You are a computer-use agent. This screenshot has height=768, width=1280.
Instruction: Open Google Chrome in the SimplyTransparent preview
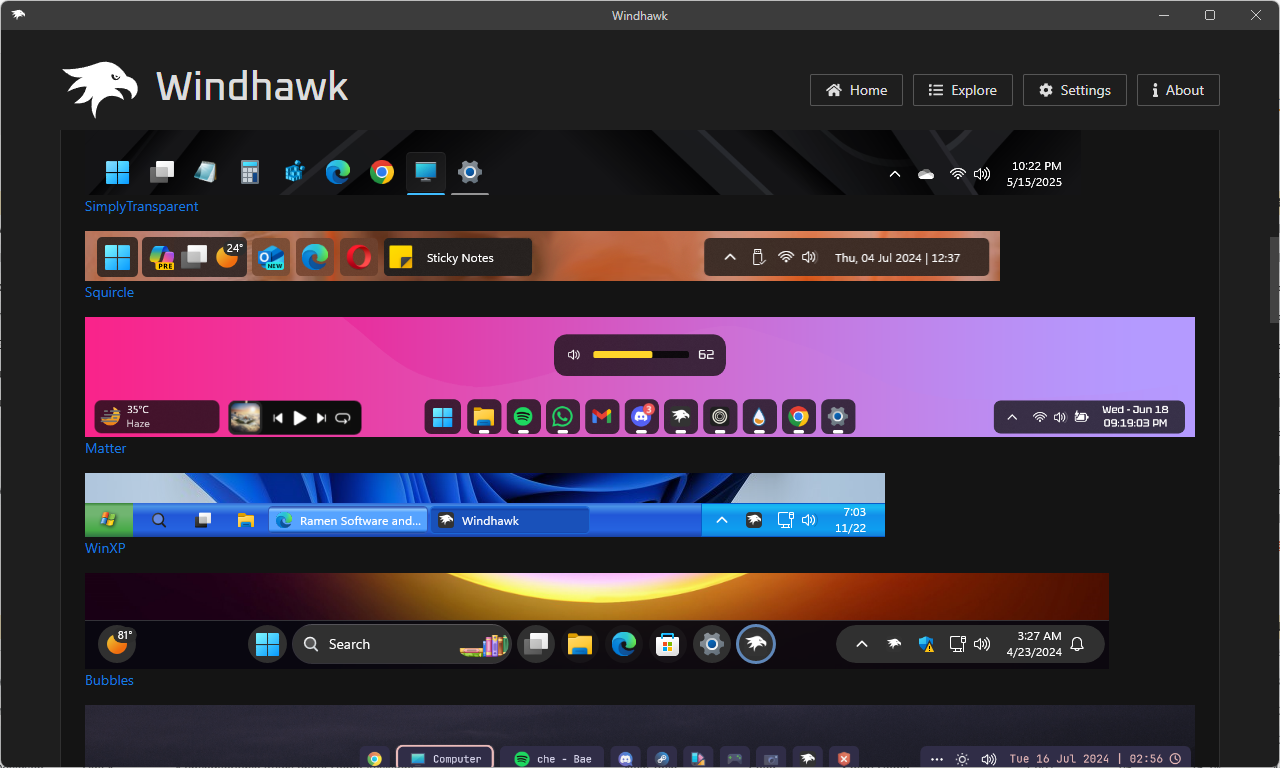coord(381,172)
